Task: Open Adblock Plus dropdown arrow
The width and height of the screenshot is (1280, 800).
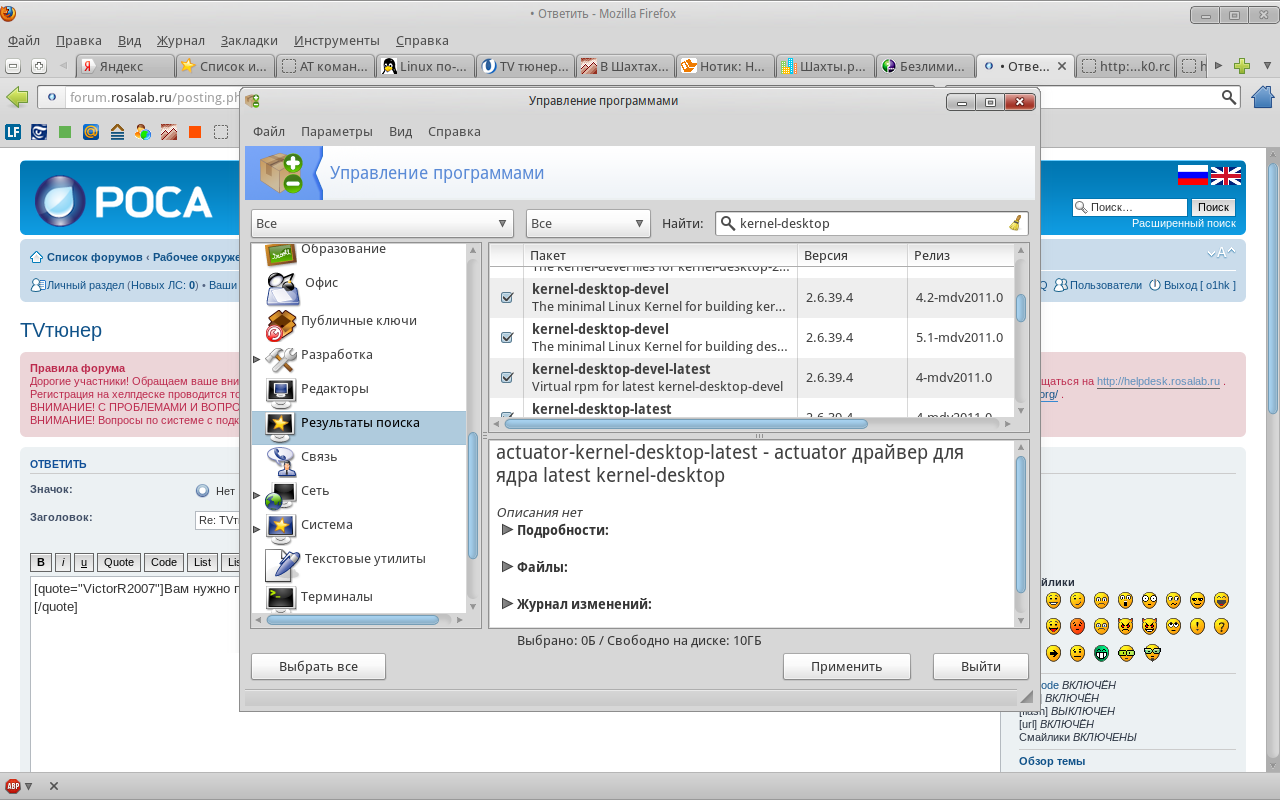Action: click(x=28, y=786)
